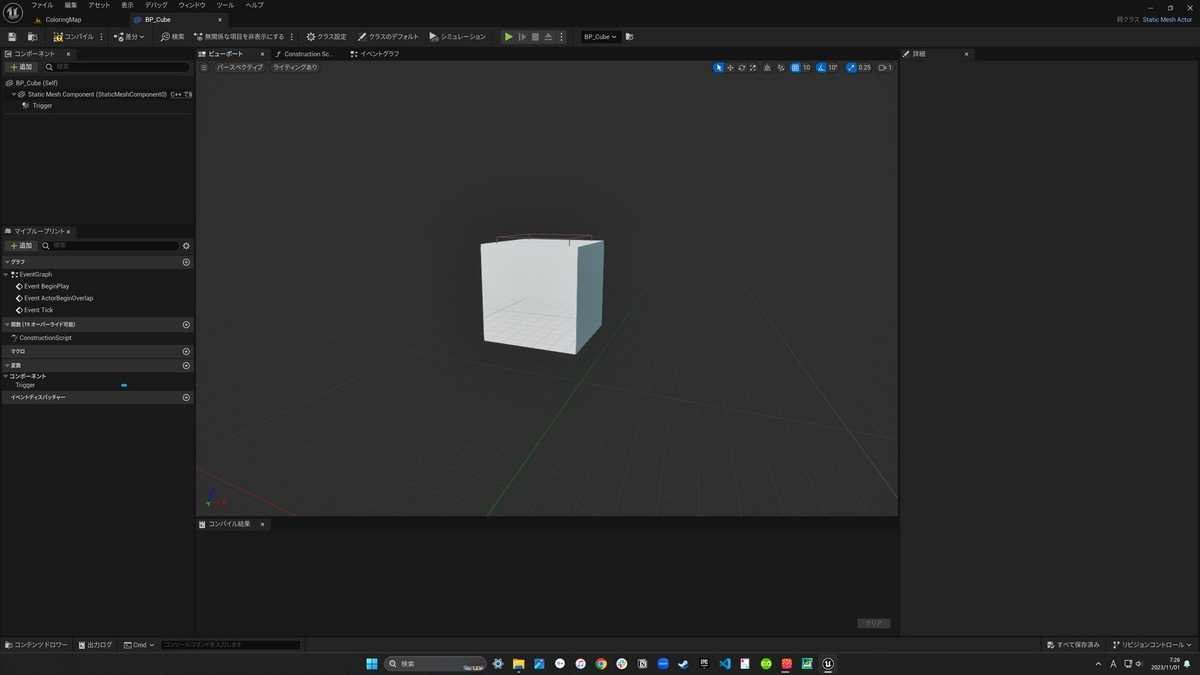Toggle surface snapping icon

pyautogui.click(x=781, y=67)
